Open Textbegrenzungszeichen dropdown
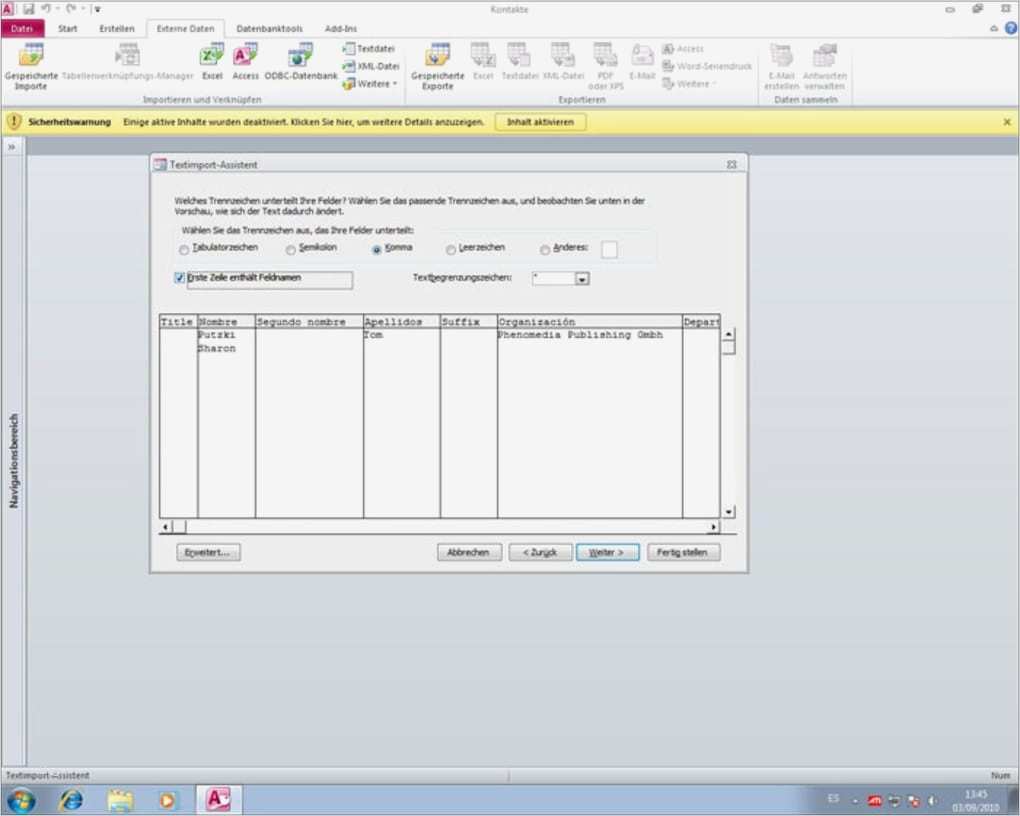The image size is (1020, 816). (582, 279)
